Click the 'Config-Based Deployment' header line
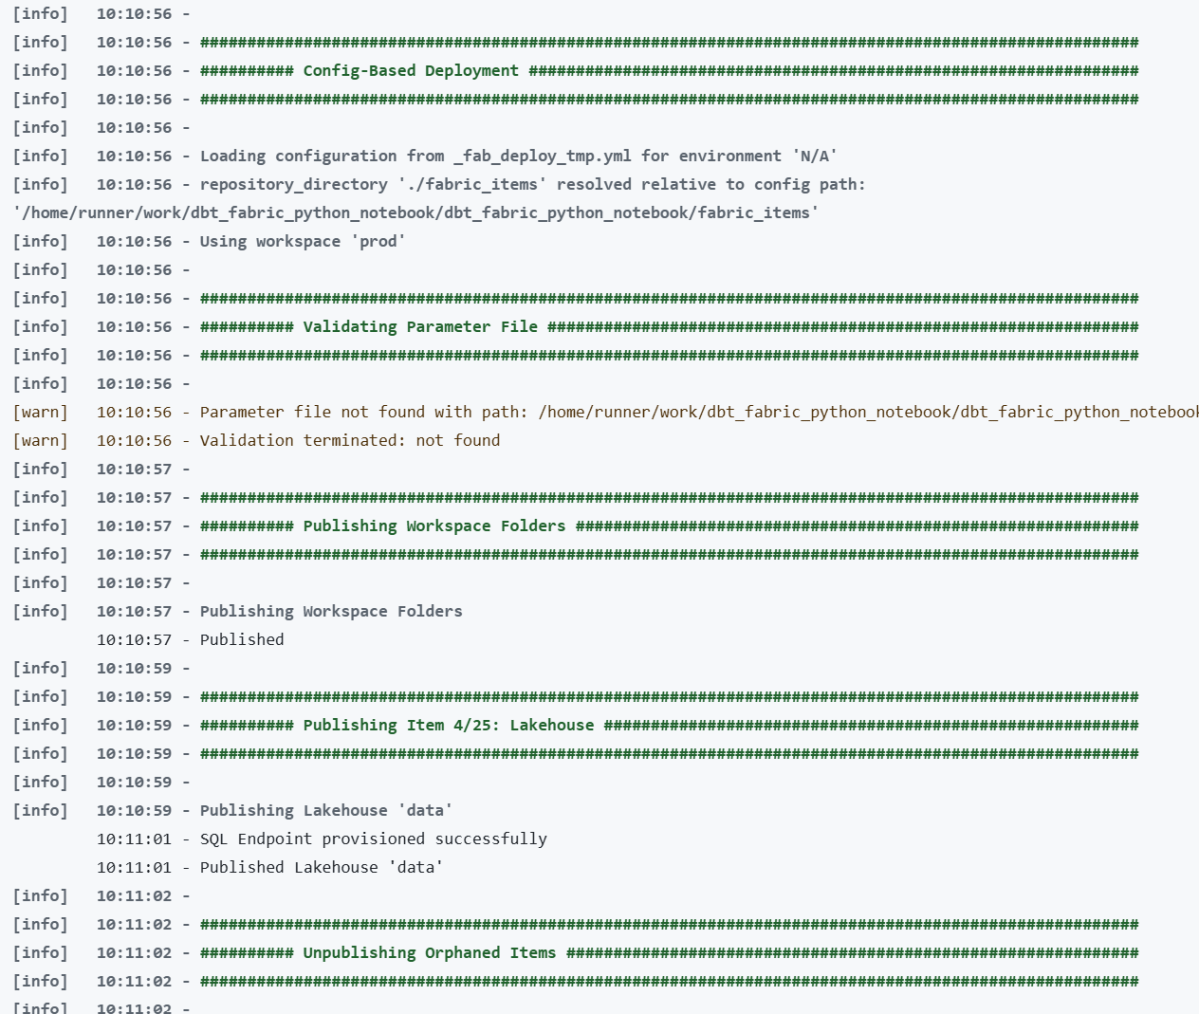 [x=410, y=71]
